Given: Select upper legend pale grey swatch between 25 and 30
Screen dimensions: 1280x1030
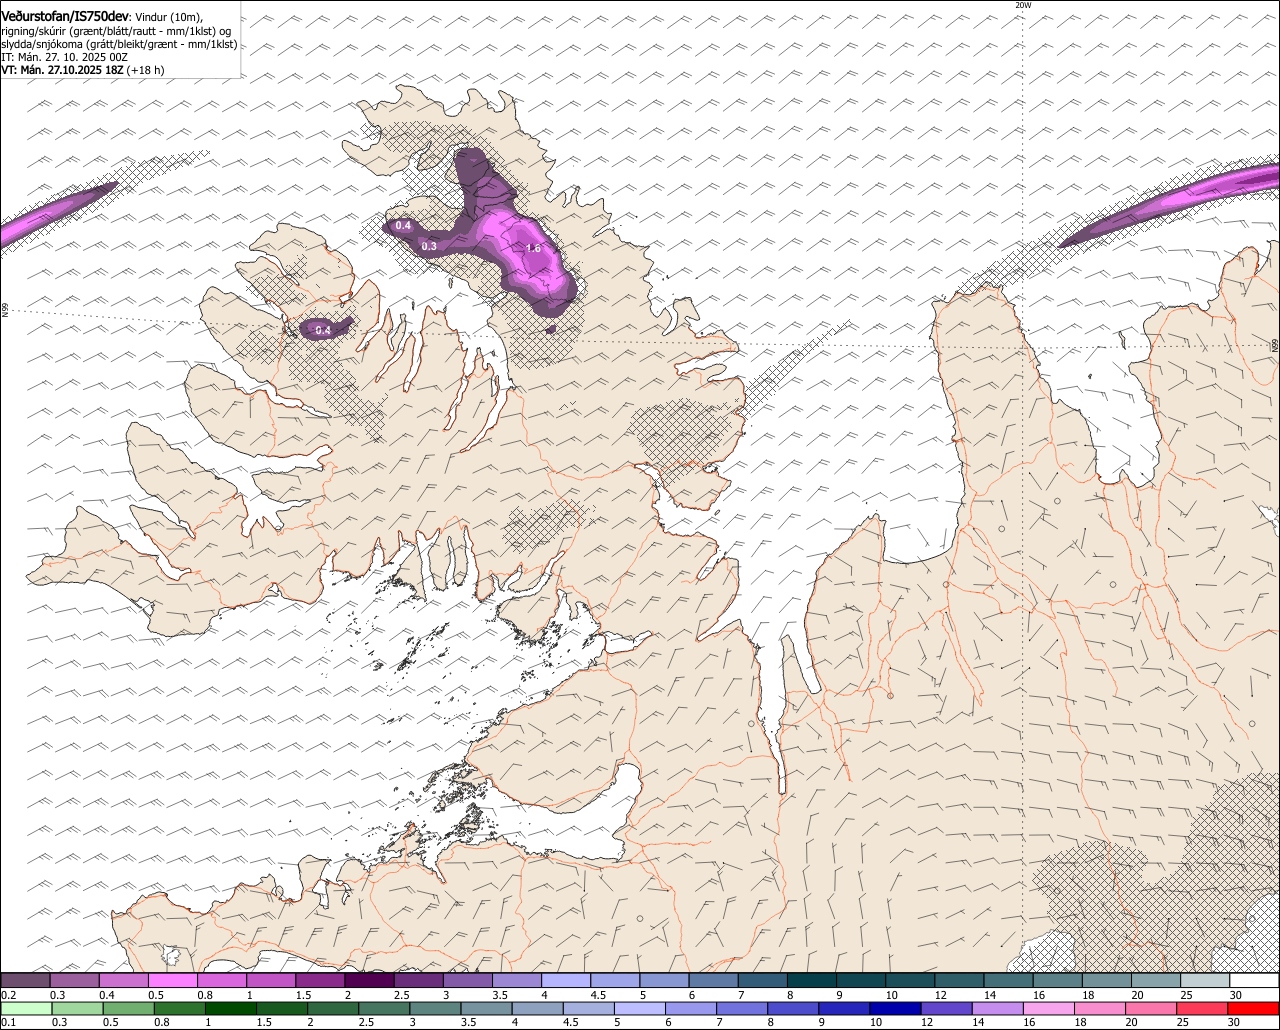Looking at the screenshot, I should pos(1205,980).
